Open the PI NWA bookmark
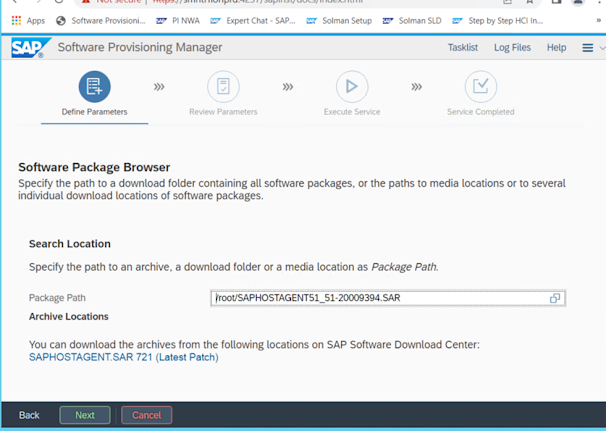Viewport: 606px width, 431px height. [178, 20]
